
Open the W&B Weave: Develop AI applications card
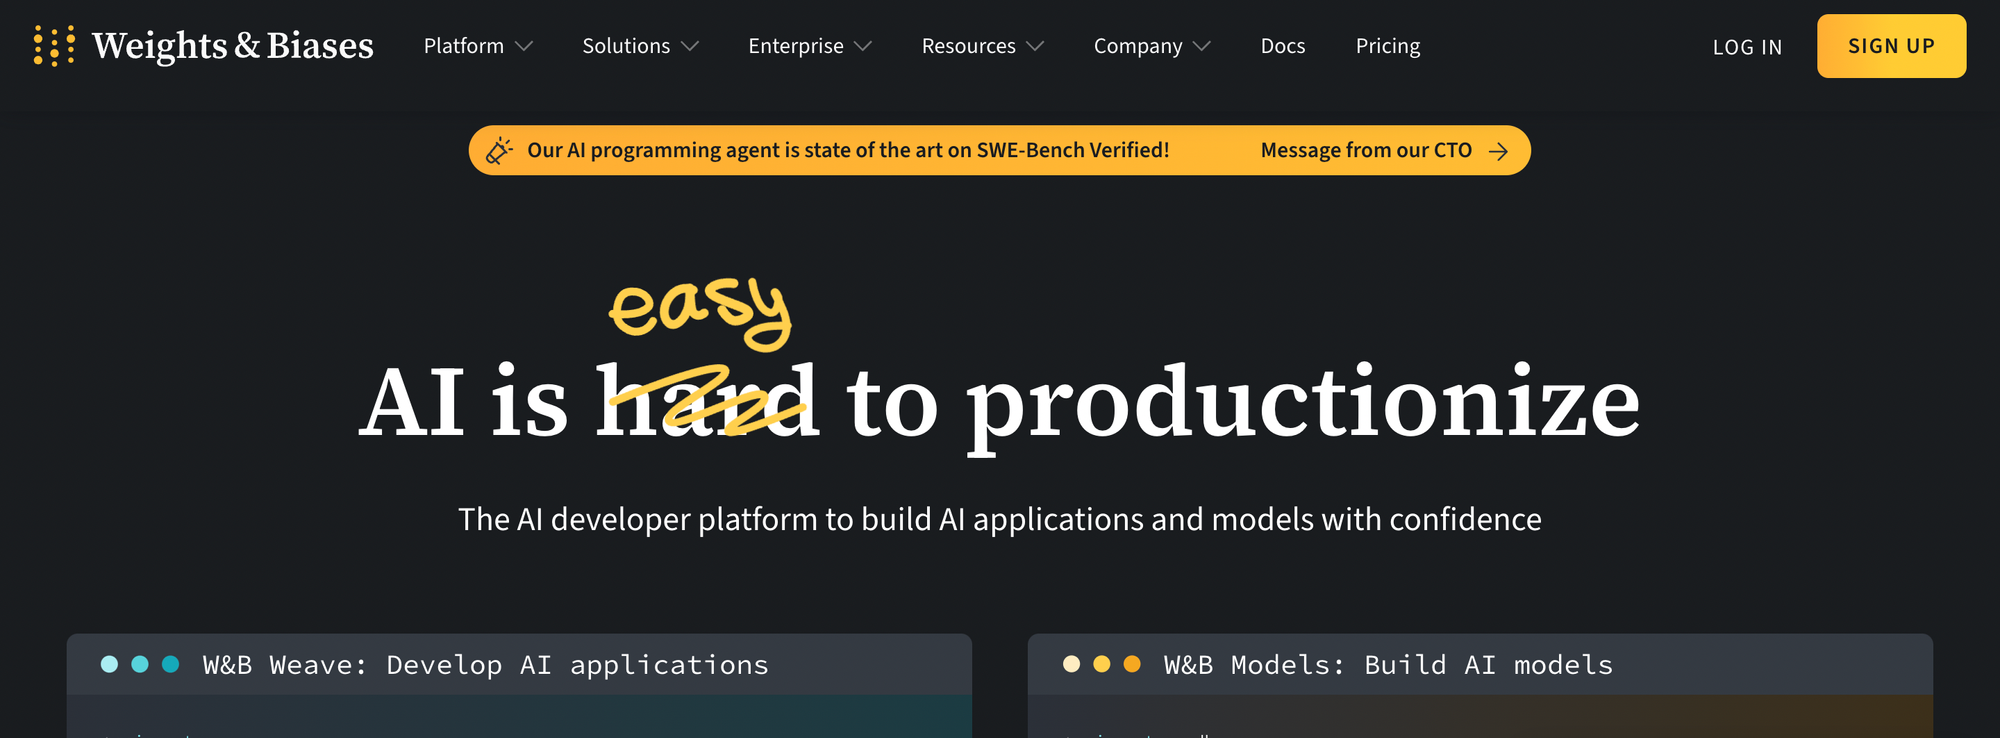tap(519, 685)
